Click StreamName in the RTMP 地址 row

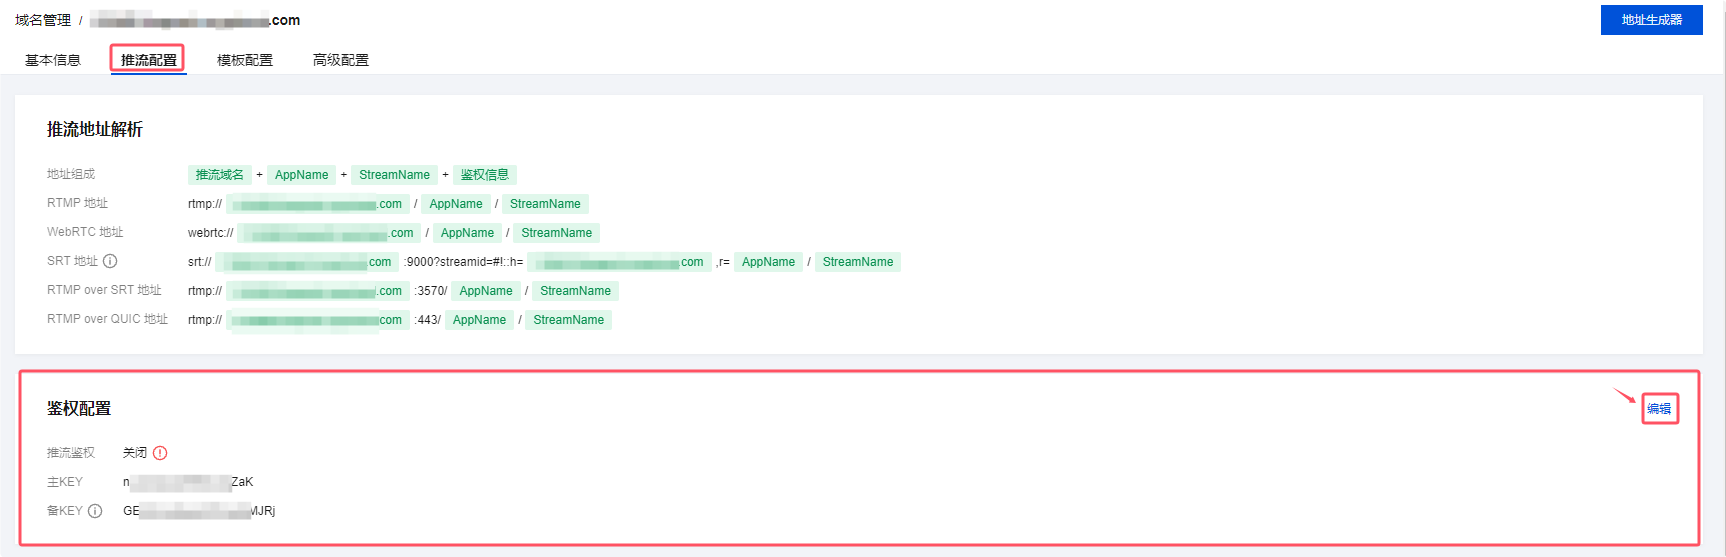click(x=545, y=204)
